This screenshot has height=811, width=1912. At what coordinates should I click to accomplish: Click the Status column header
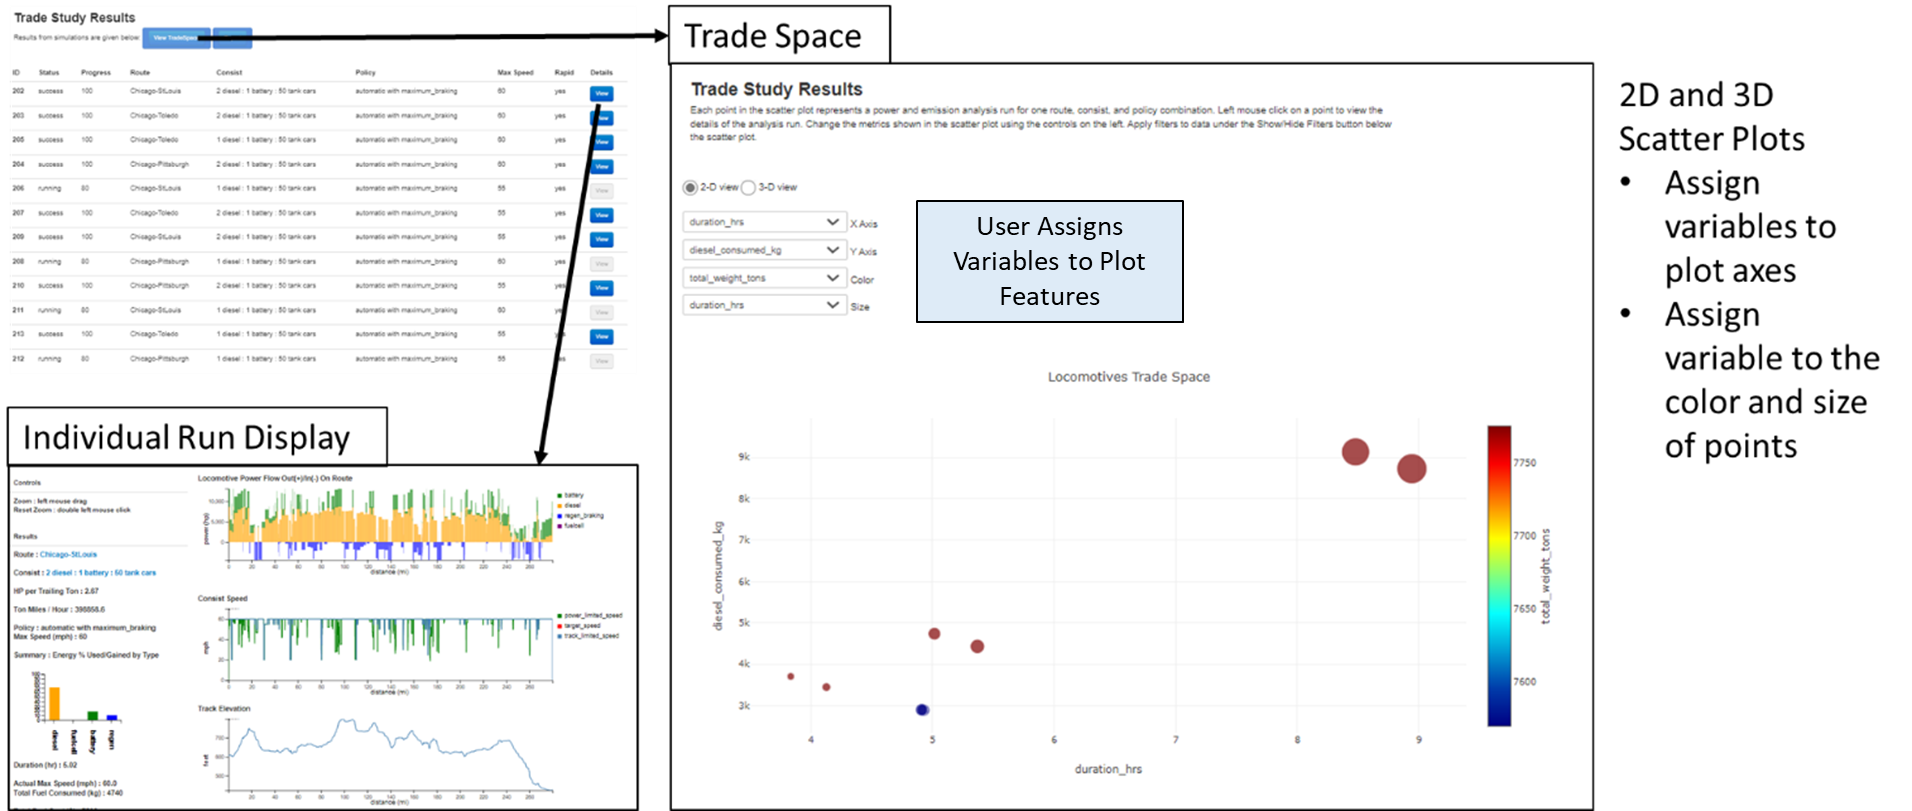coord(49,73)
